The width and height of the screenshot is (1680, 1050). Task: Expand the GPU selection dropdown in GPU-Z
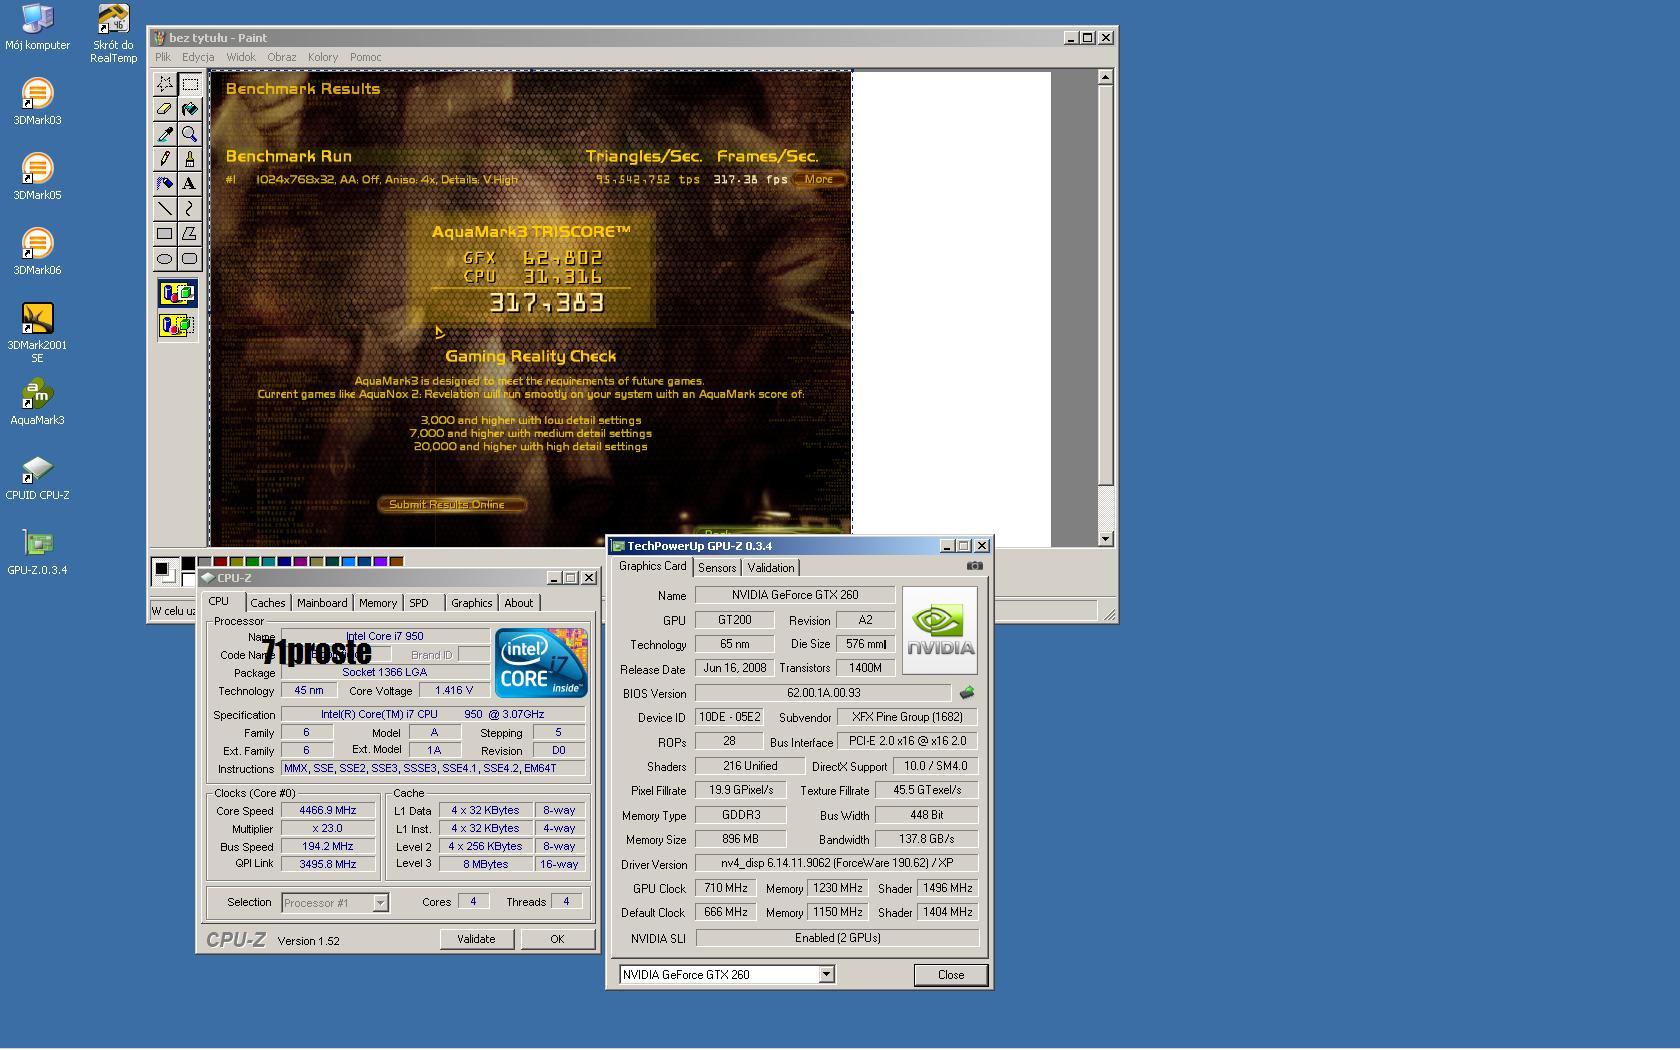tap(827, 974)
